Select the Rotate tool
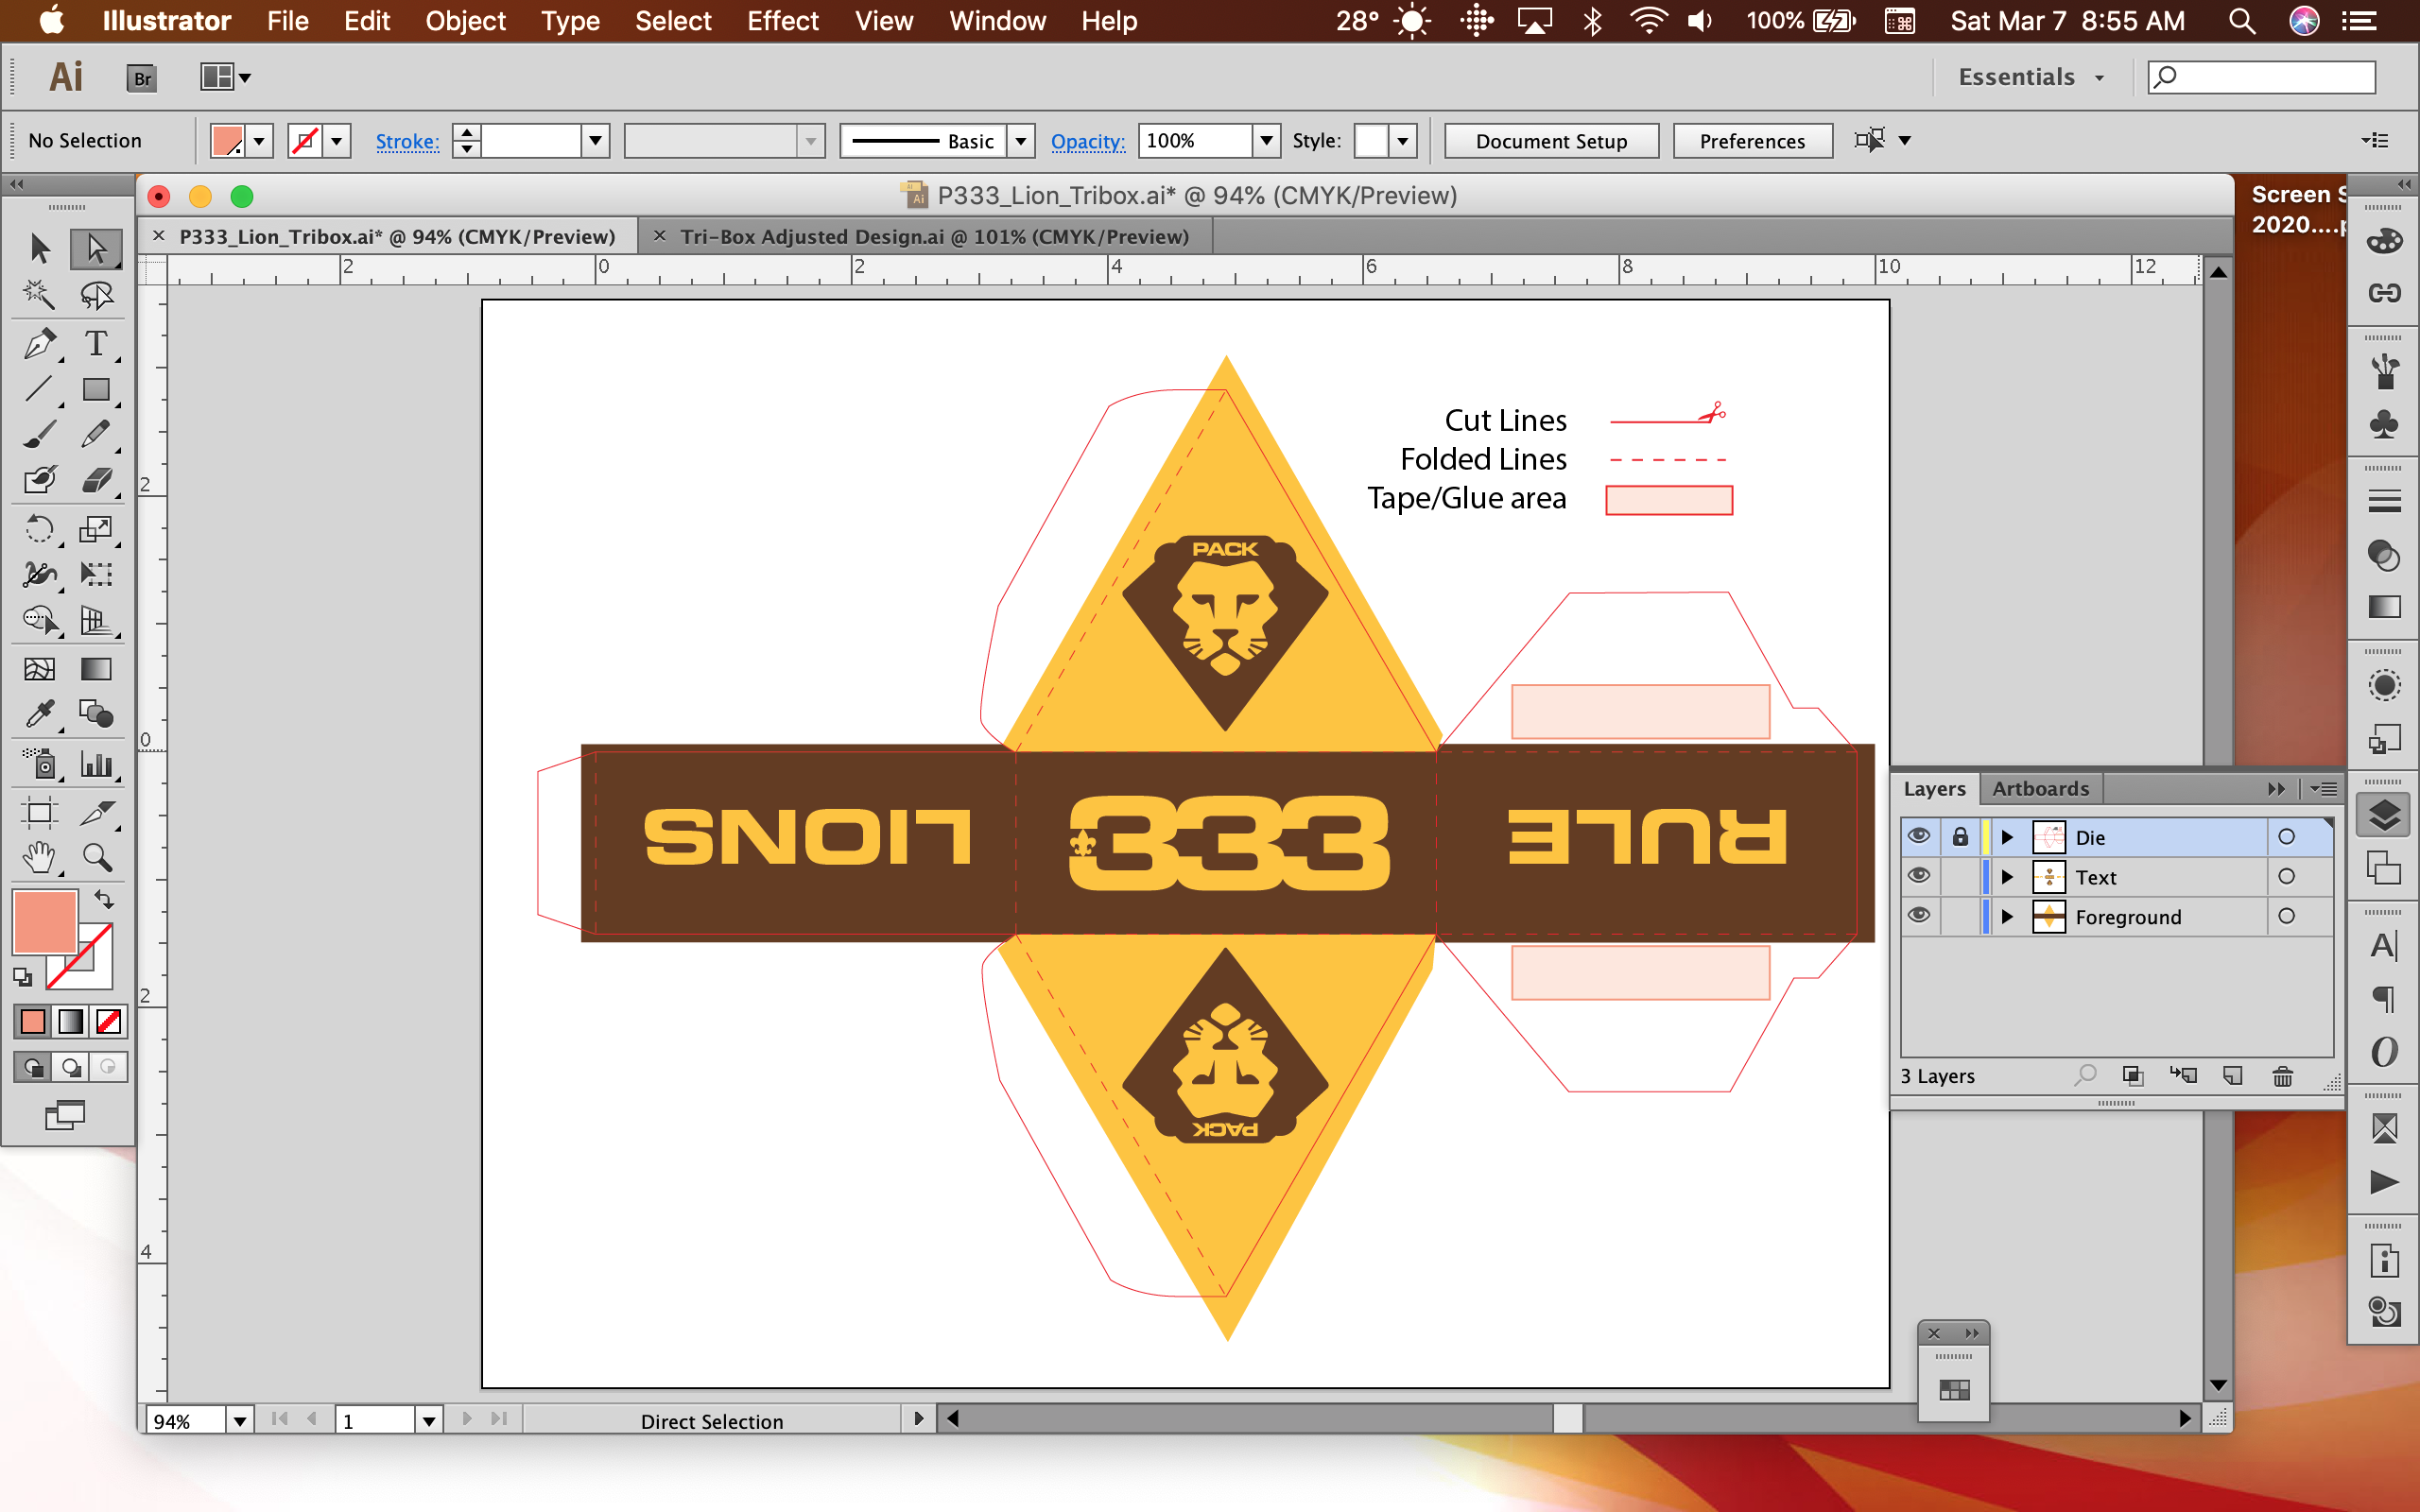The height and width of the screenshot is (1512, 2420). tap(40, 528)
